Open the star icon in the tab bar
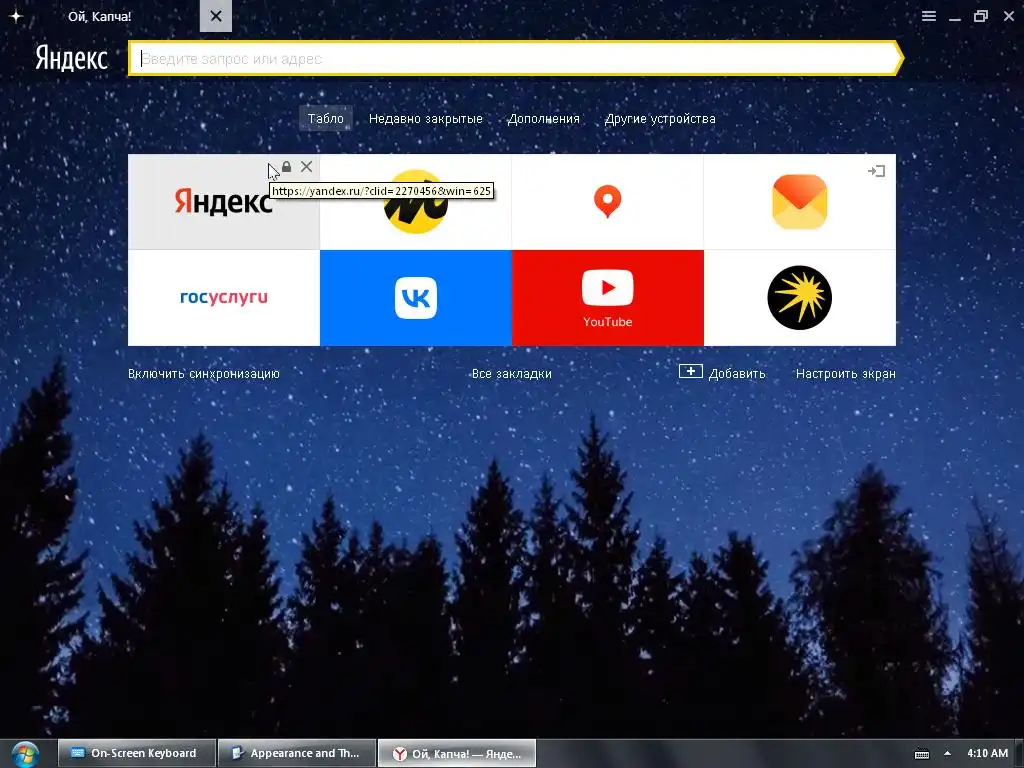 (16, 16)
